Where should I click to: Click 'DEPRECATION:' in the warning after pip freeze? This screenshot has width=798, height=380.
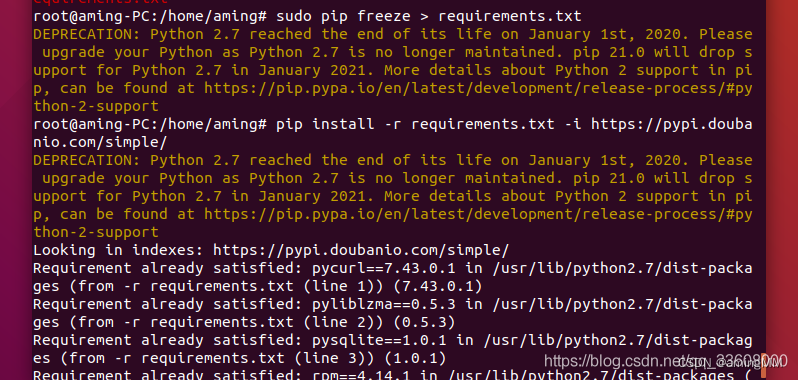[87, 34]
